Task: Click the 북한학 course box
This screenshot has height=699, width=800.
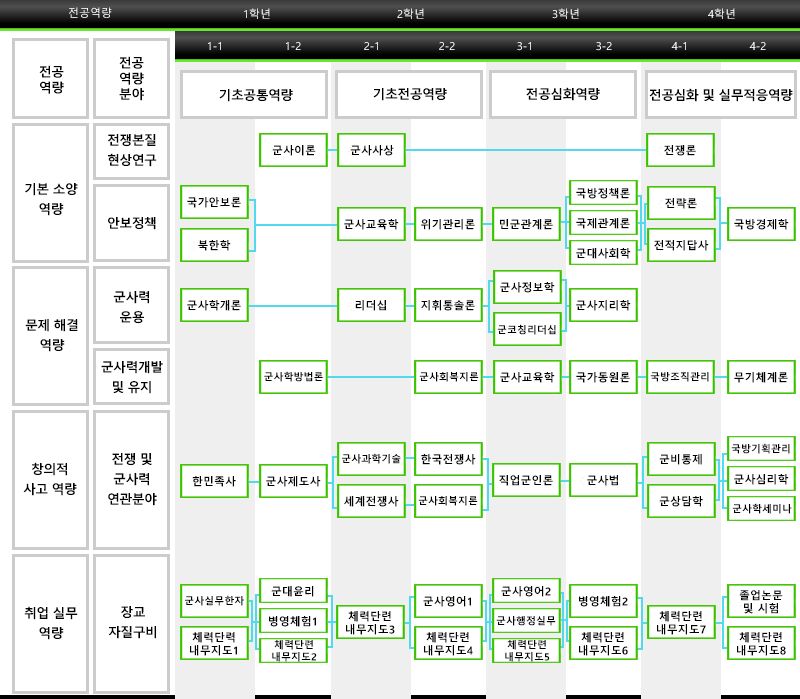Action: click(x=215, y=244)
